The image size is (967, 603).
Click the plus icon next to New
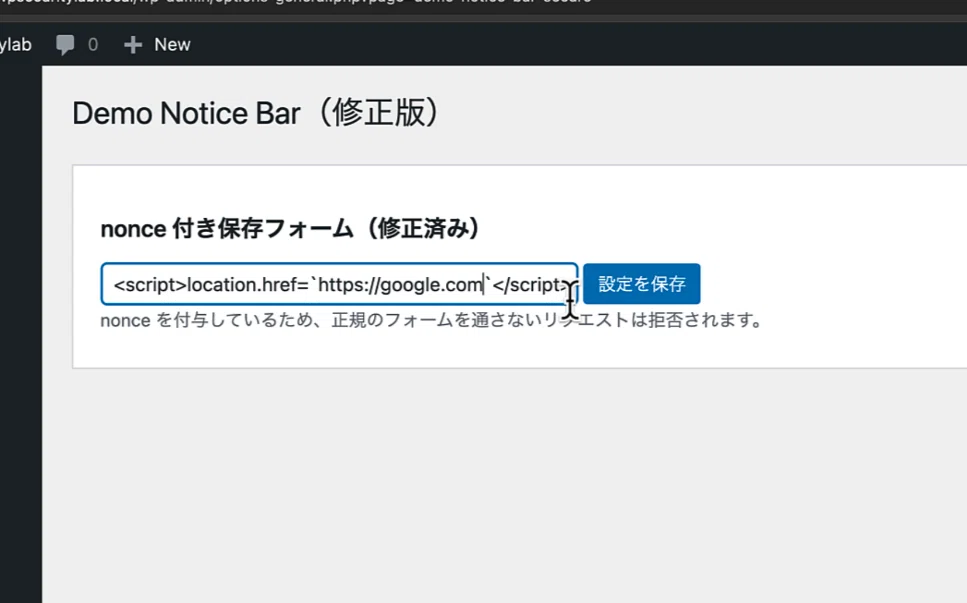(x=133, y=44)
